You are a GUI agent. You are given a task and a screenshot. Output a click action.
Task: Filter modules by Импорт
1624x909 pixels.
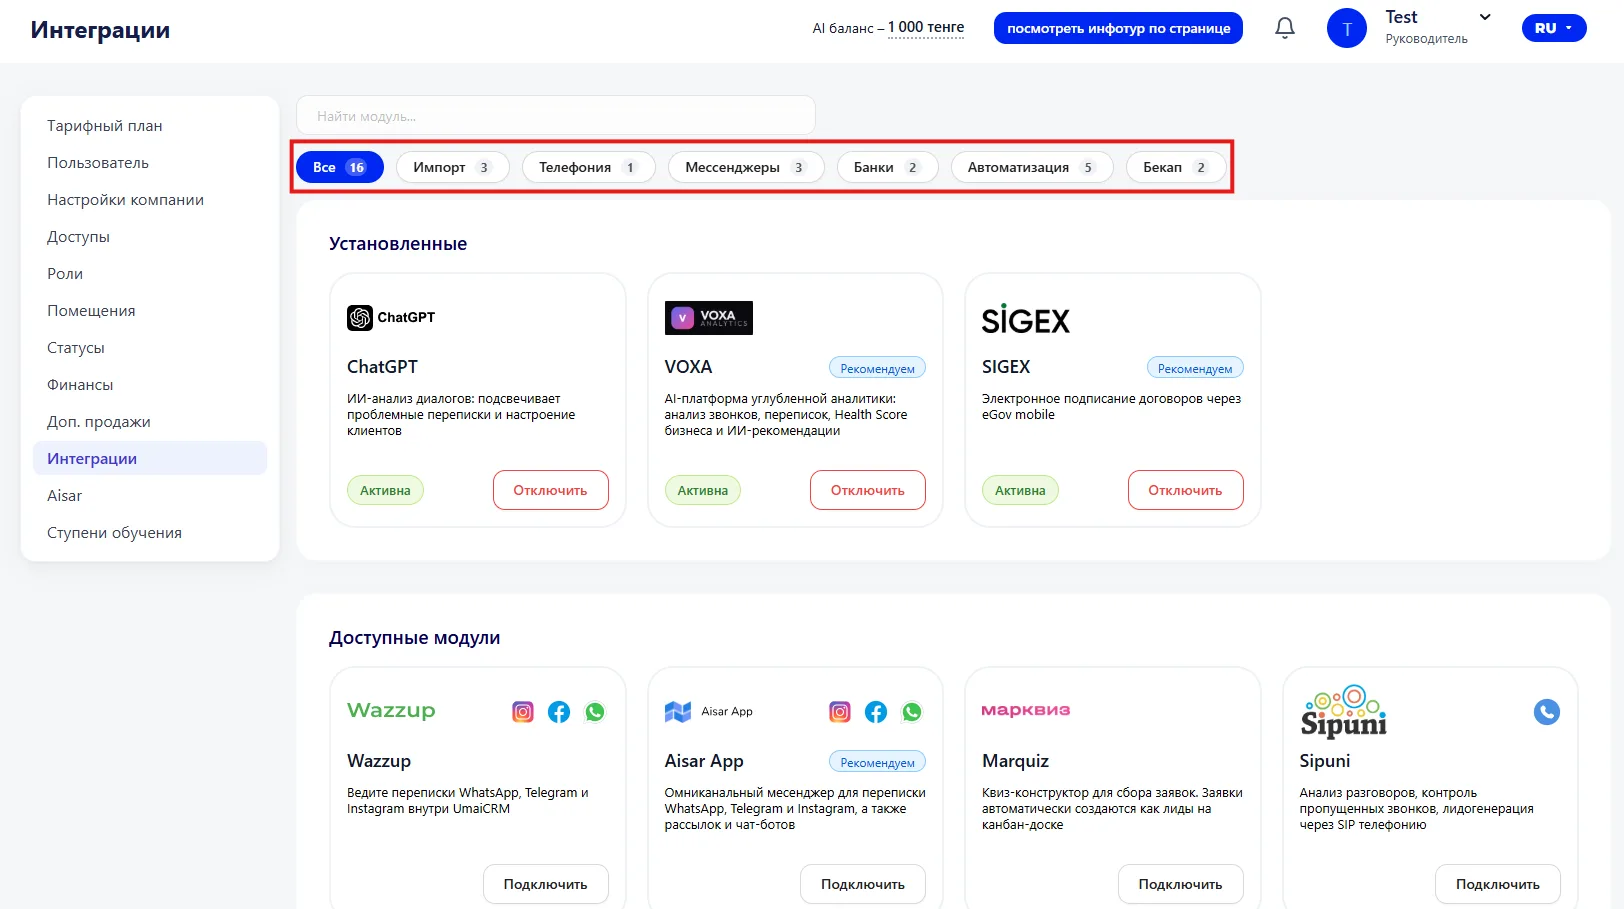point(453,167)
